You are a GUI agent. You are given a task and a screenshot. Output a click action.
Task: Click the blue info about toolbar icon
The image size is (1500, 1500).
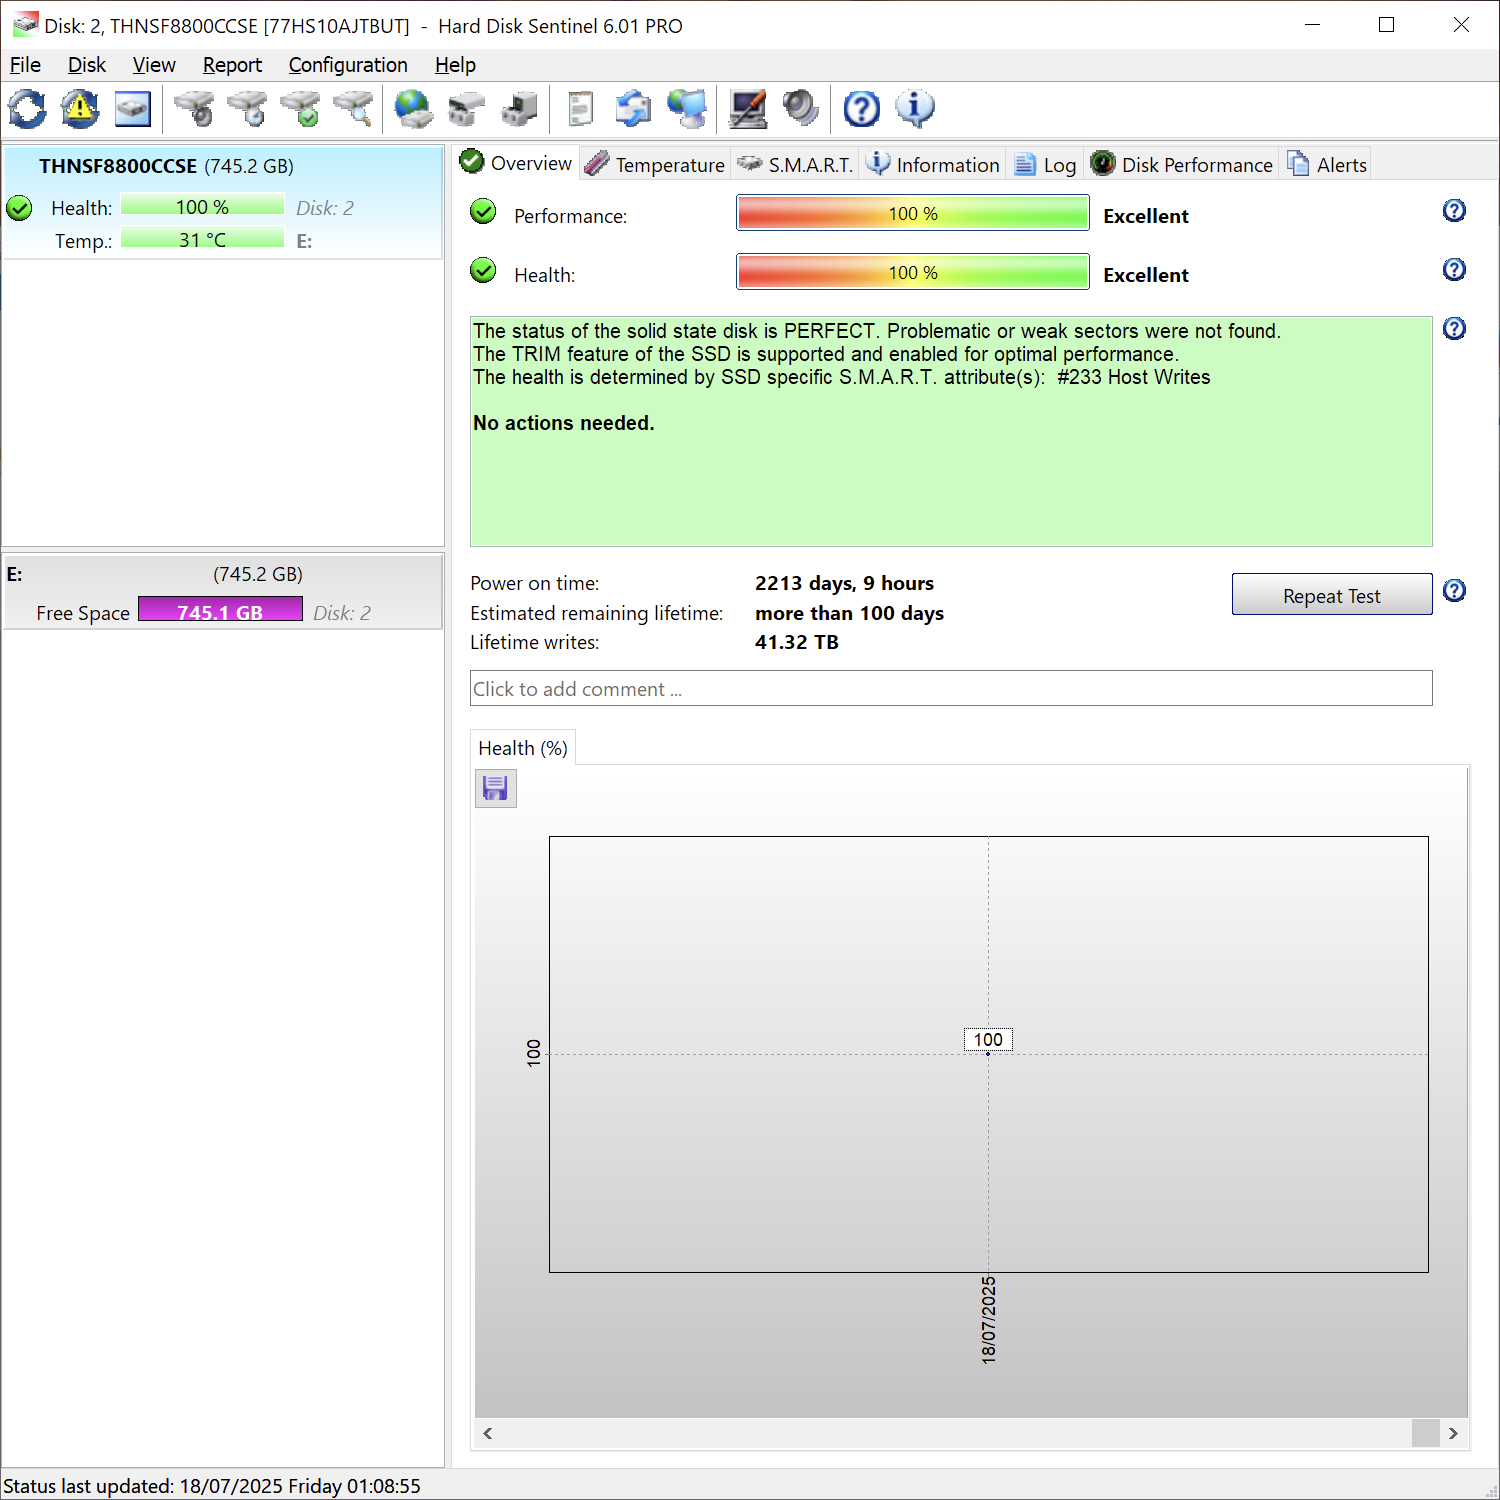(x=914, y=109)
